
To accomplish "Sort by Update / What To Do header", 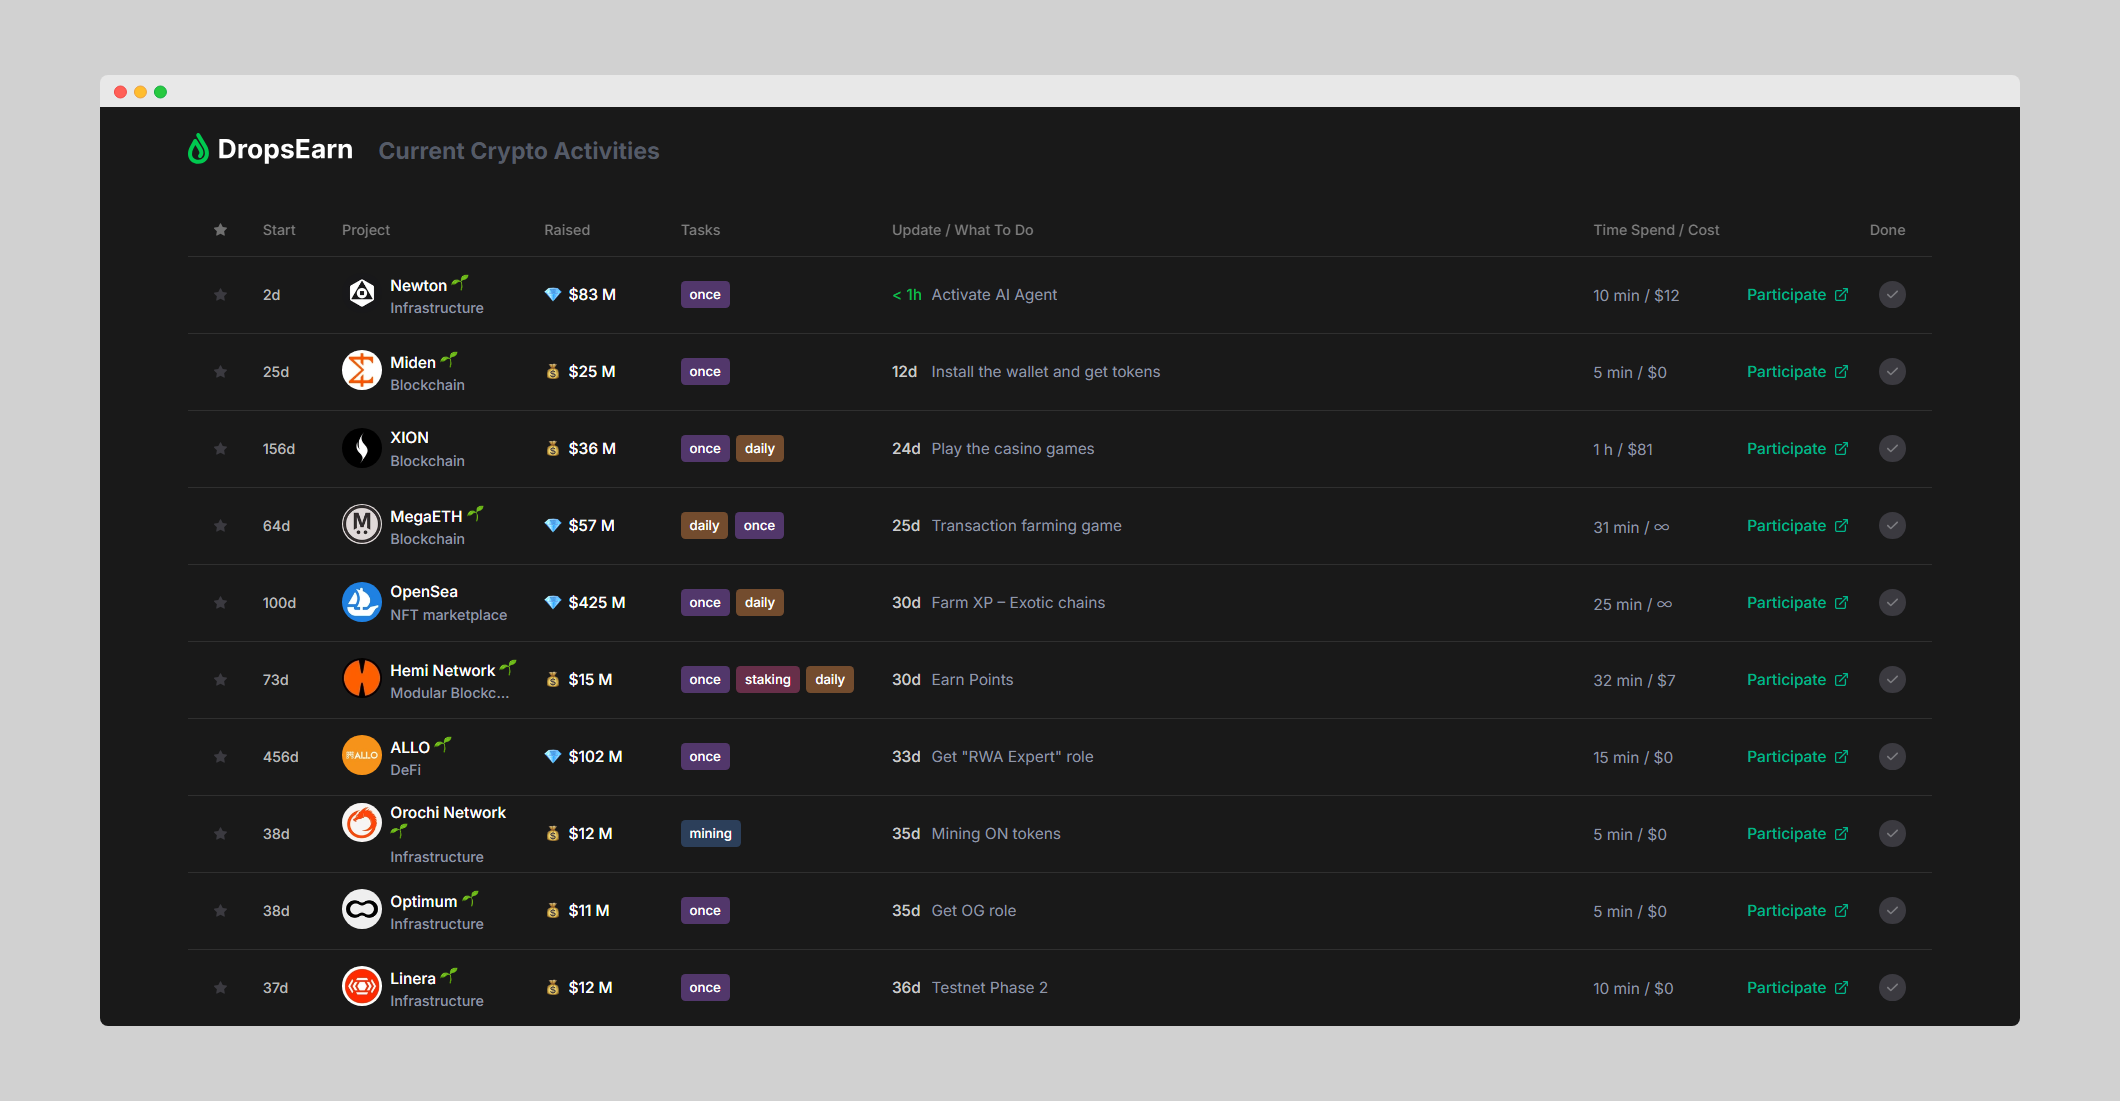I will click(x=963, y=230).
